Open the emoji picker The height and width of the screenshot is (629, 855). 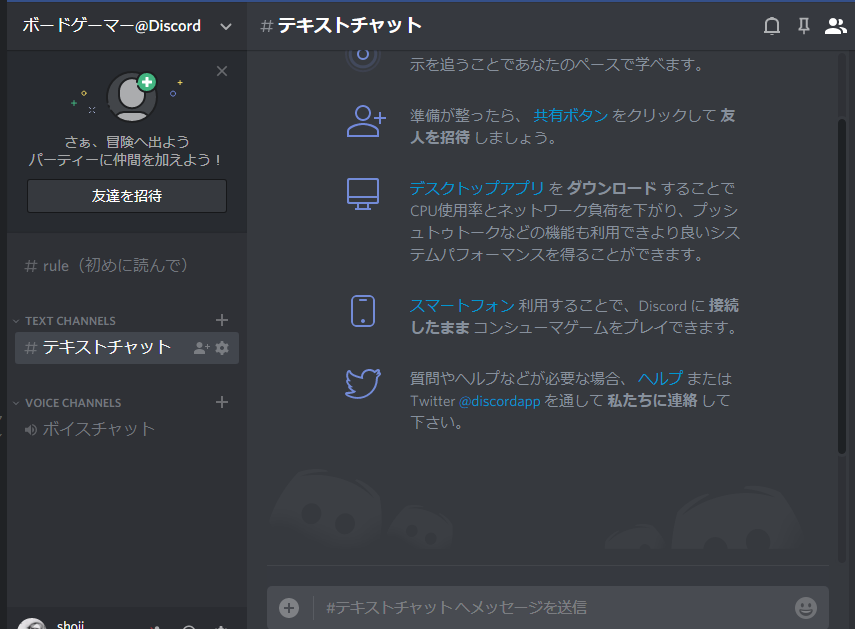point(806,608)
